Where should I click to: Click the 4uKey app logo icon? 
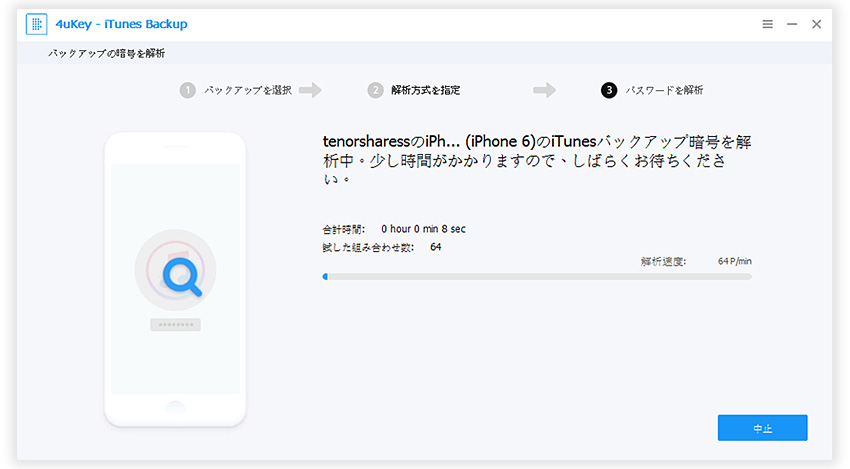[x=36, y=24]
